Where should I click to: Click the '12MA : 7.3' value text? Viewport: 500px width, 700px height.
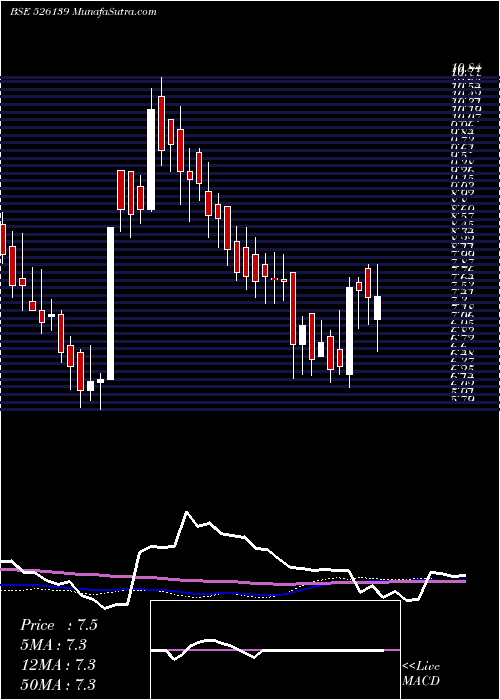coord(58,664)
